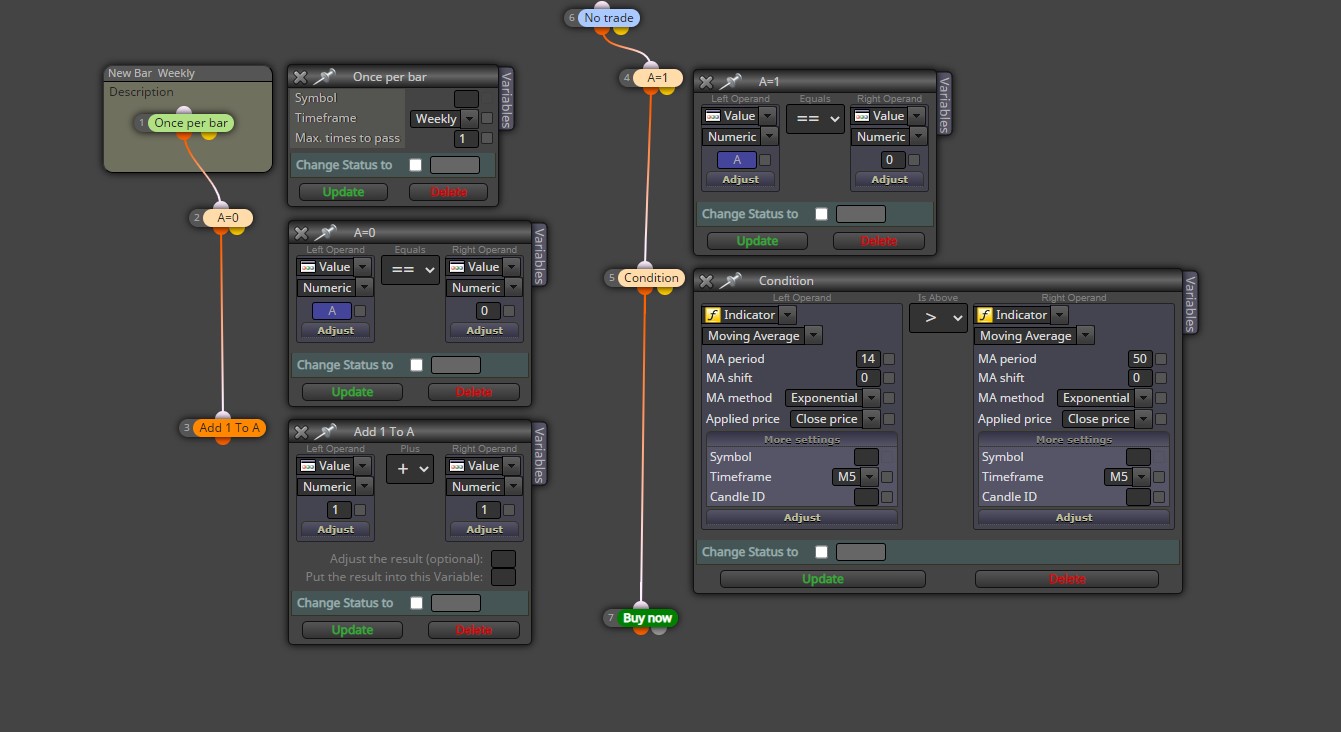
Task: Pick Change Status color in A=1 panel
Action: tap(861, 214)
